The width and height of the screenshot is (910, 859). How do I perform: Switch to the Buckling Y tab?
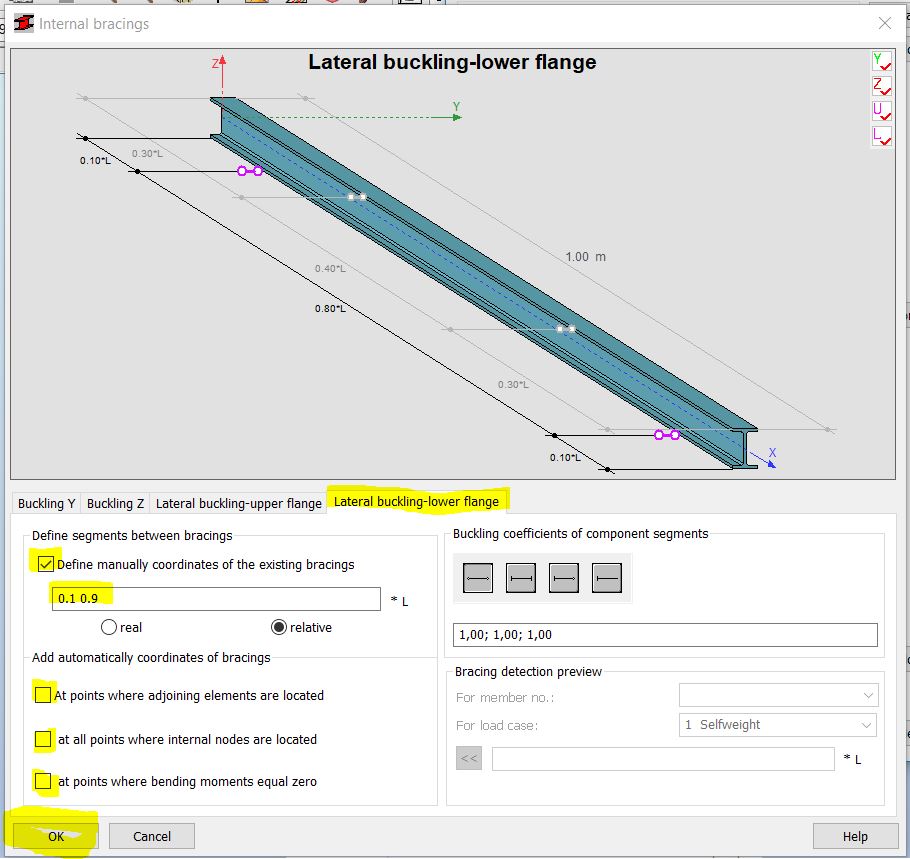pos(45,503)
